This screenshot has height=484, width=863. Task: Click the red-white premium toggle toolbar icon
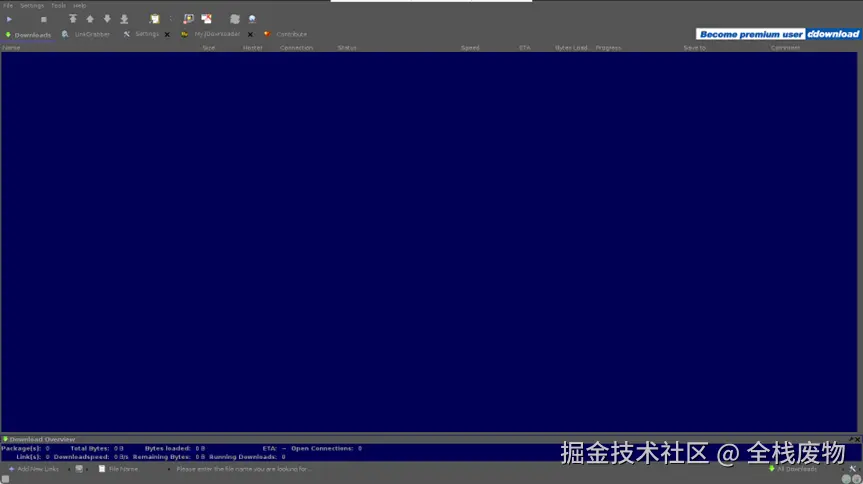coord(206,19)
